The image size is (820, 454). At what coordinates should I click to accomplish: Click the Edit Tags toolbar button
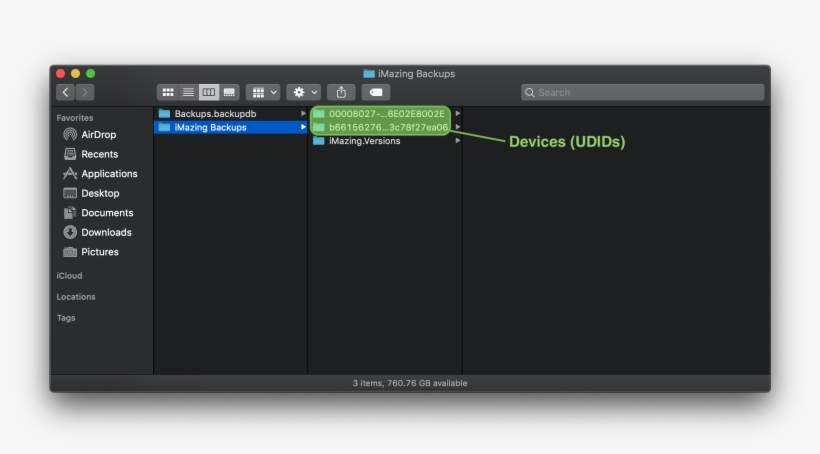[x=376, y=93]
